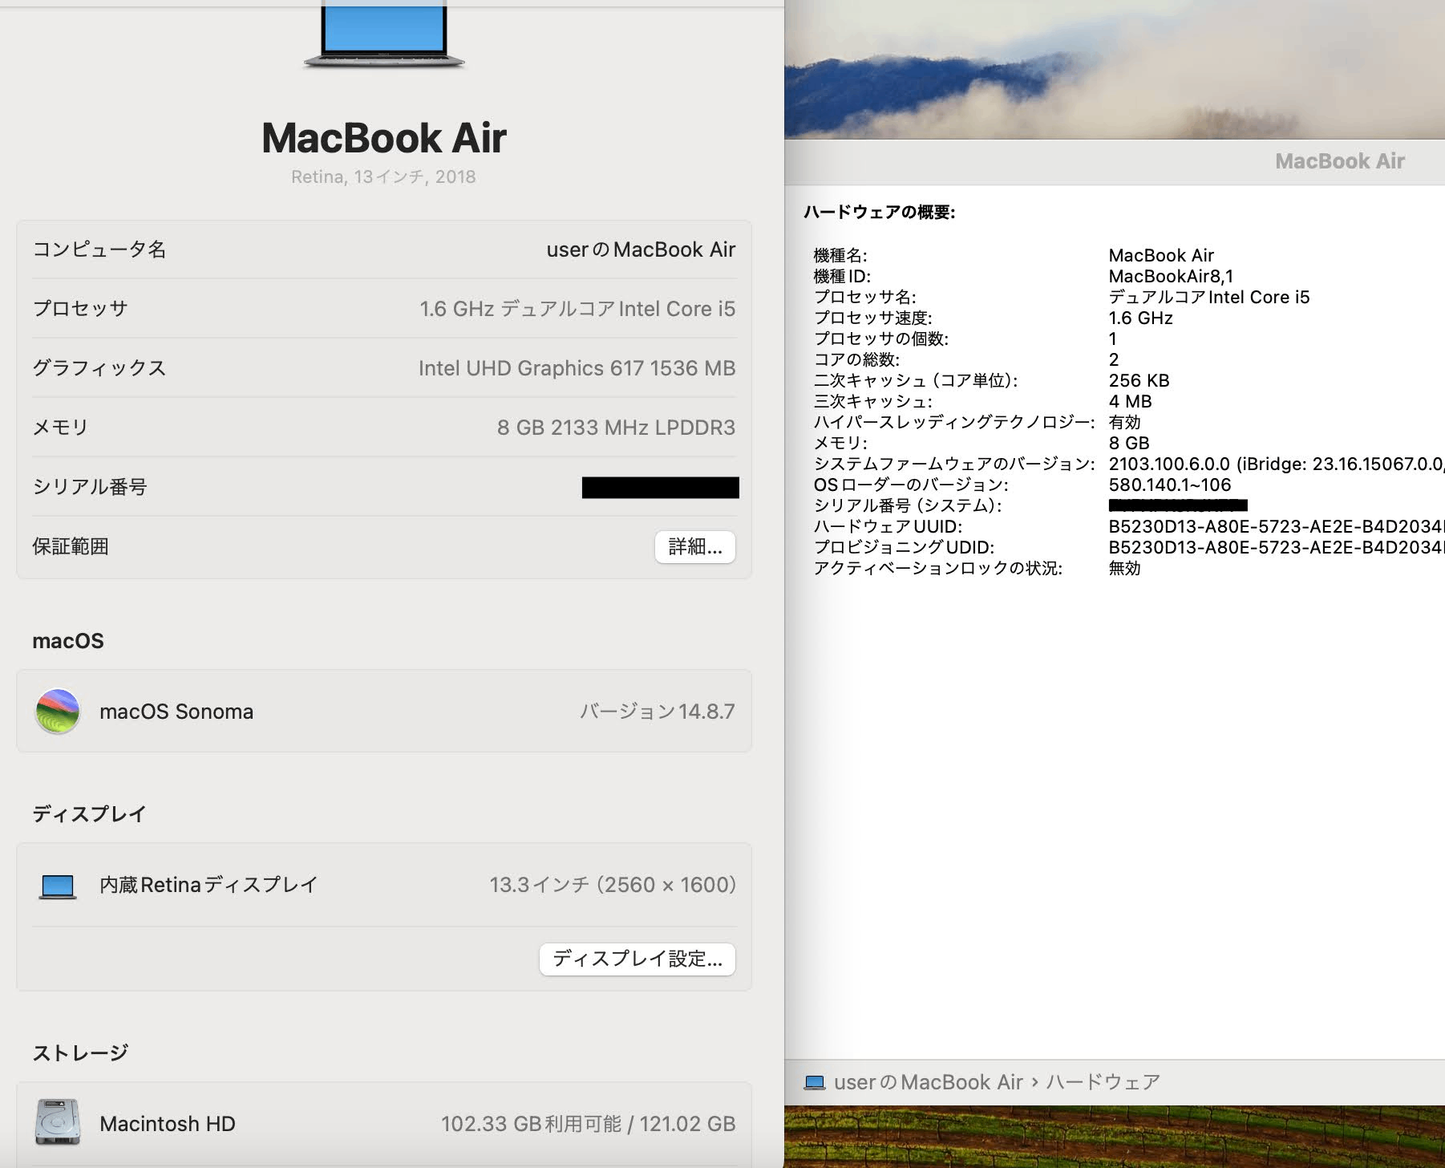Click '1.6 GHz デュアルコア Intel Core i5' value

pos(577,308)
